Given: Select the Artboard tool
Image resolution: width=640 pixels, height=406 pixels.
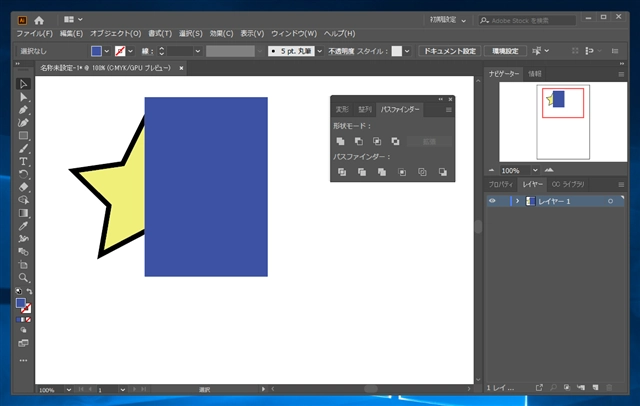Looking at the screenshot, I should coord(23,264).
